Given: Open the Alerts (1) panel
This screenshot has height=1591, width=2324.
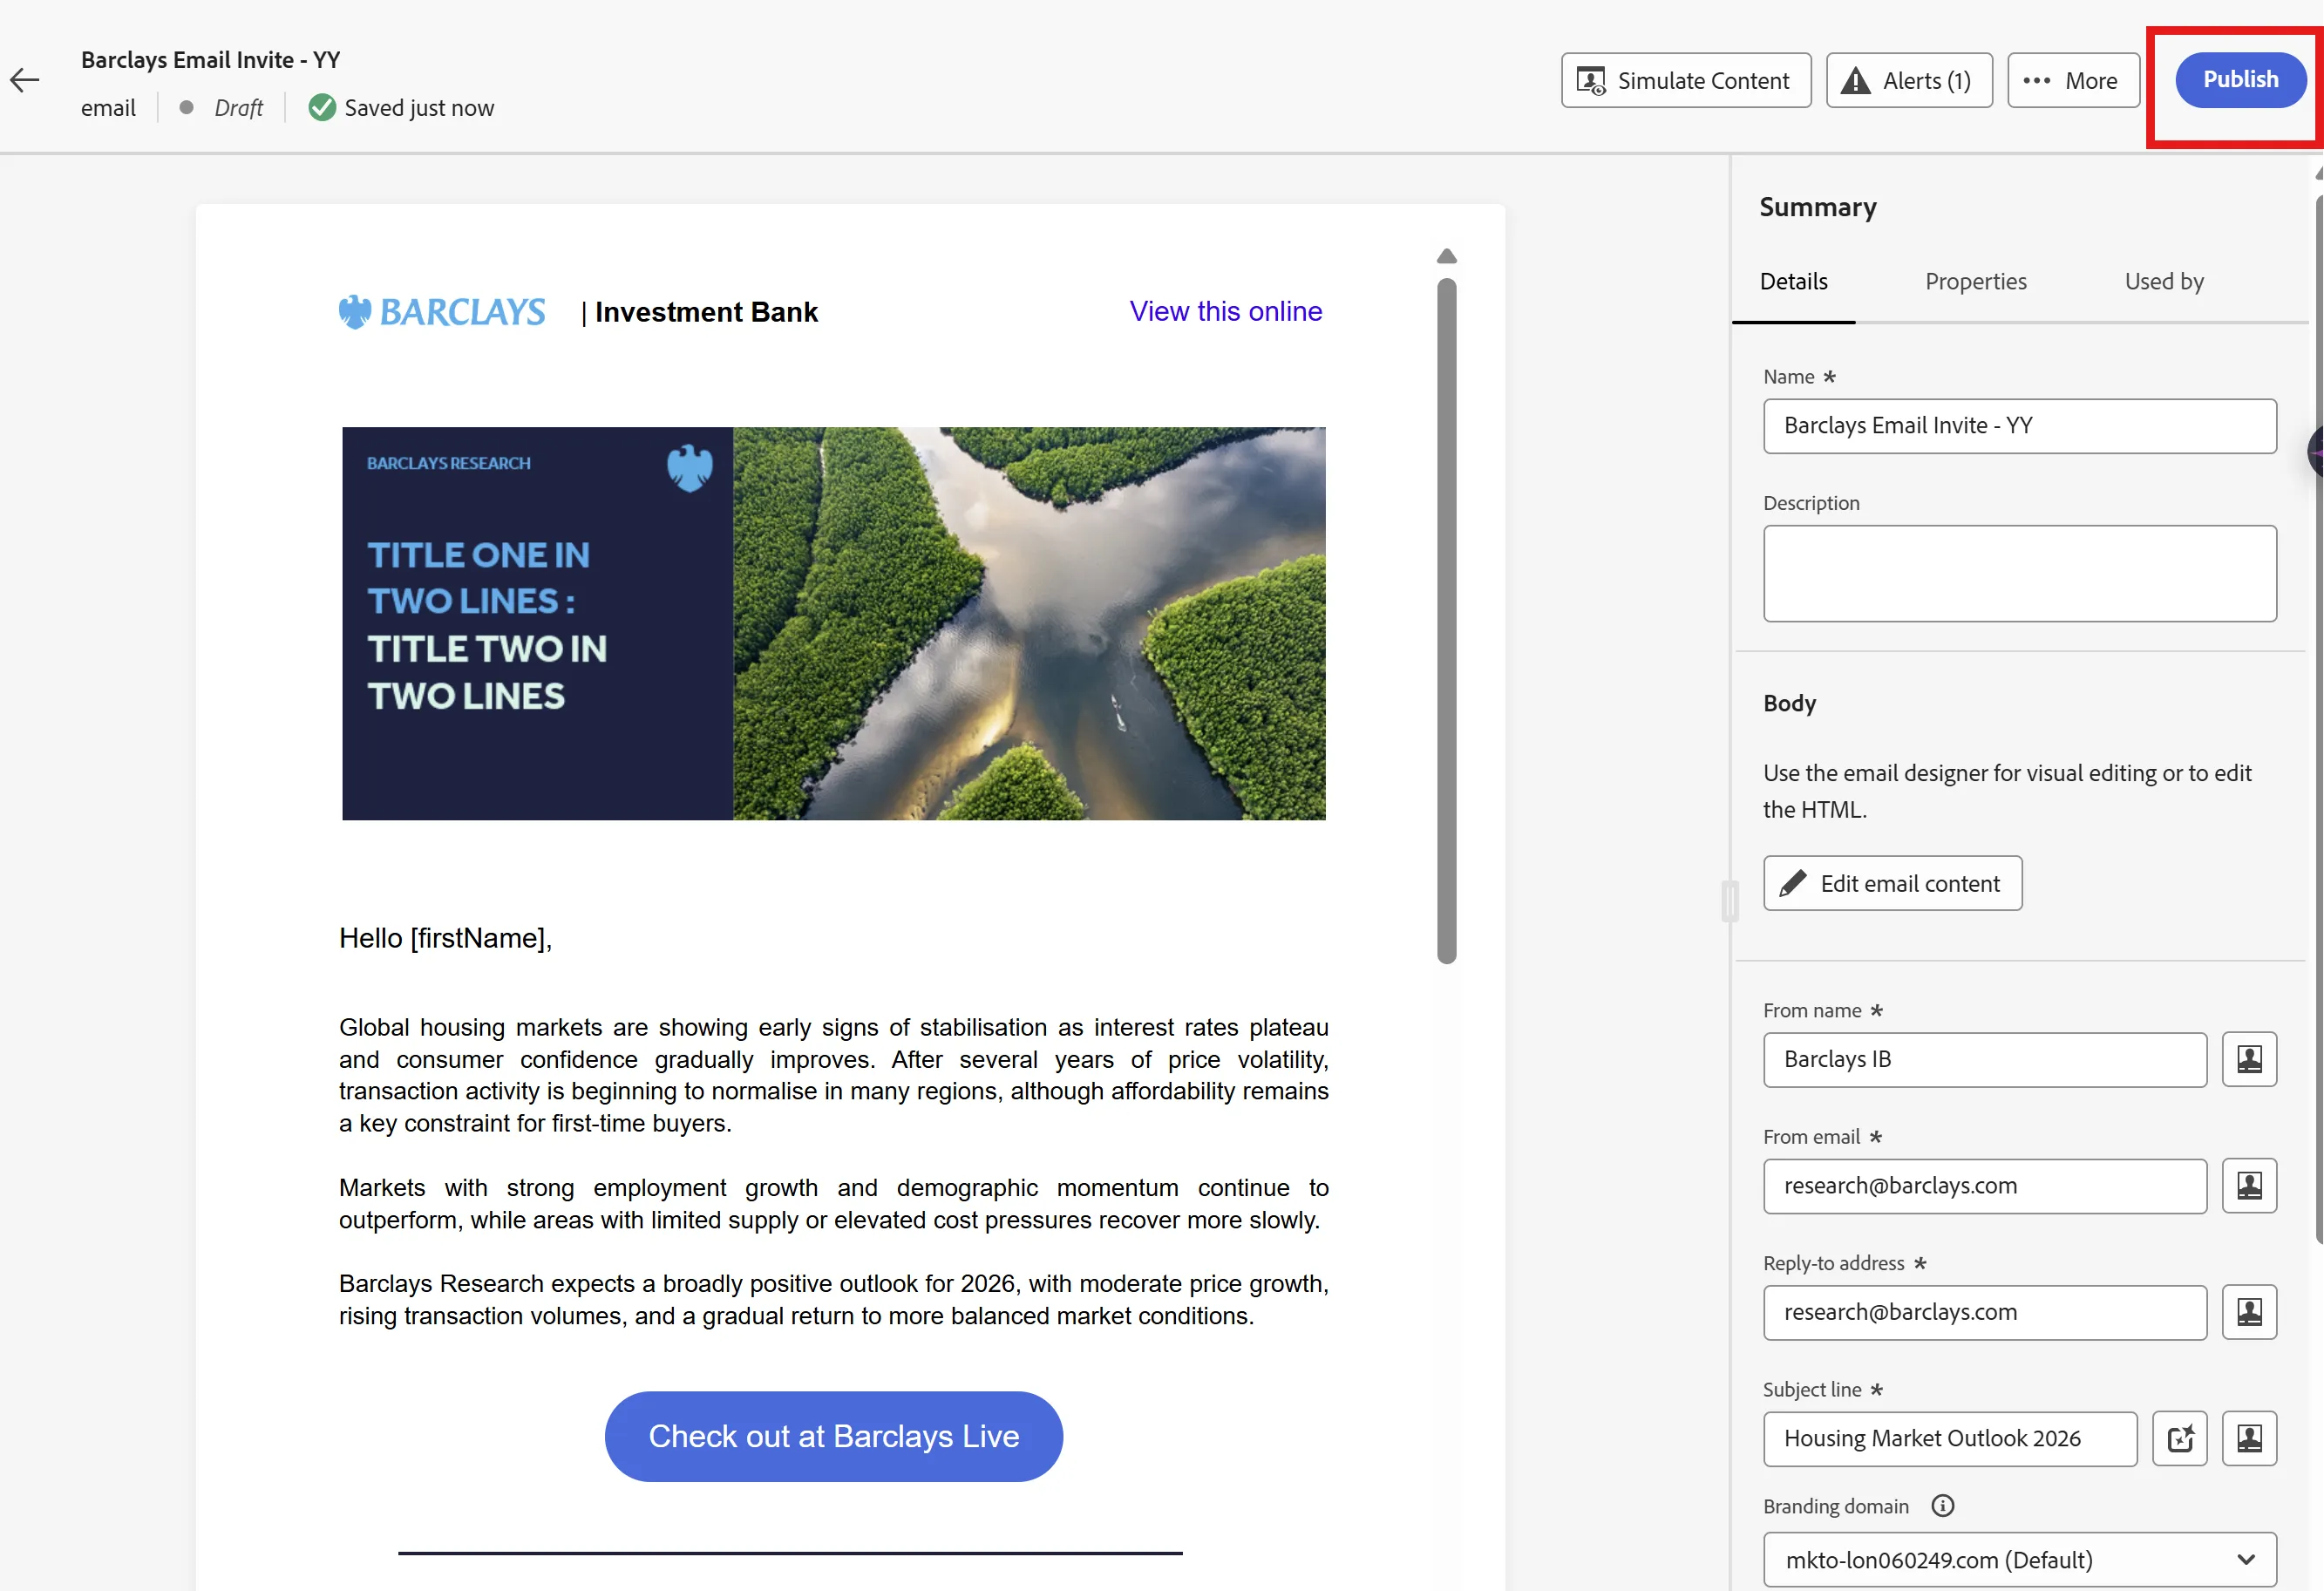Looking at the screenshot, I should pyautogui.click(x=1909, y=81).
